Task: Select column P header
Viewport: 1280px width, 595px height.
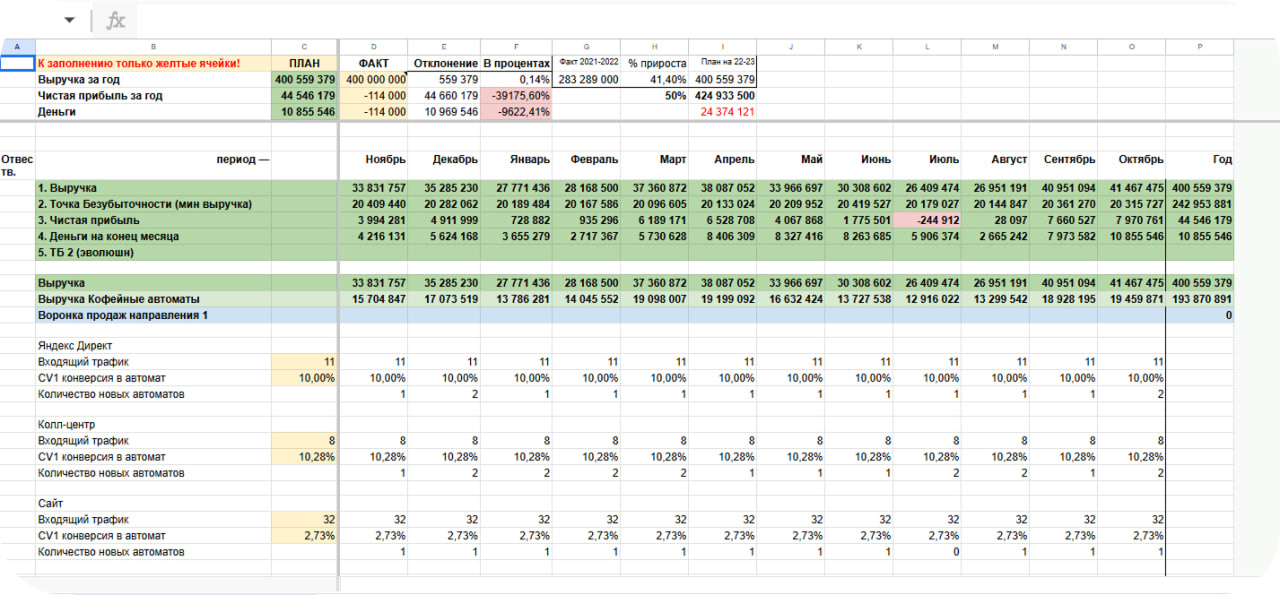Action: point(1199,47)
